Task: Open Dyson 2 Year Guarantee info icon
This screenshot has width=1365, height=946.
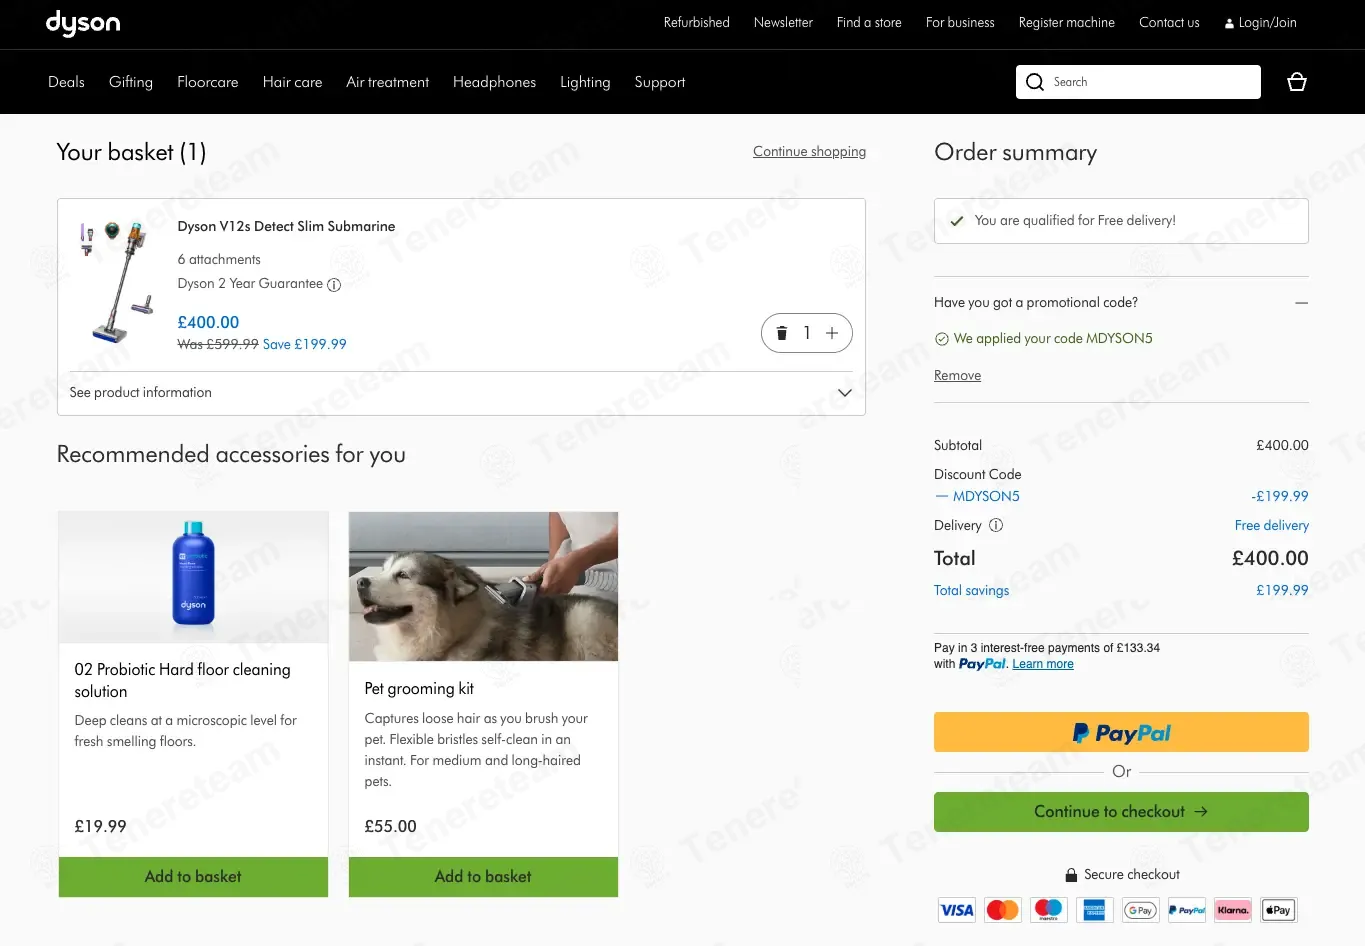Action: (x=334, y=285)
